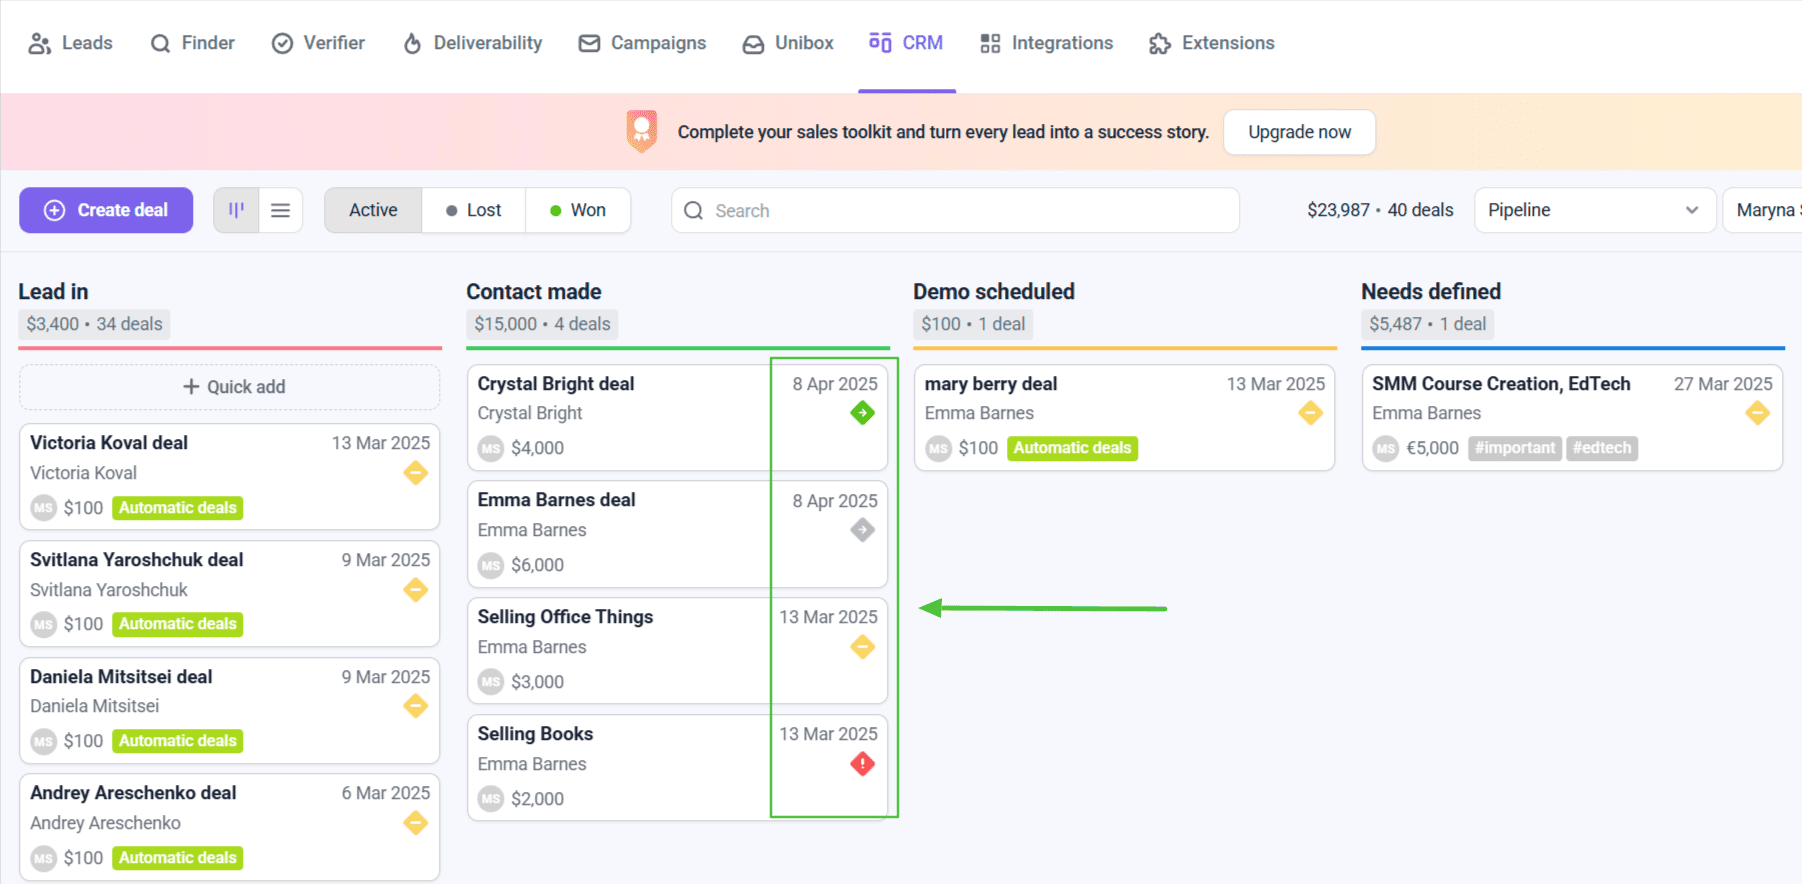Viewport: 1802px width, 884px height.
Task: Focus the deals Search field
Action: click(x=955, y=210)
